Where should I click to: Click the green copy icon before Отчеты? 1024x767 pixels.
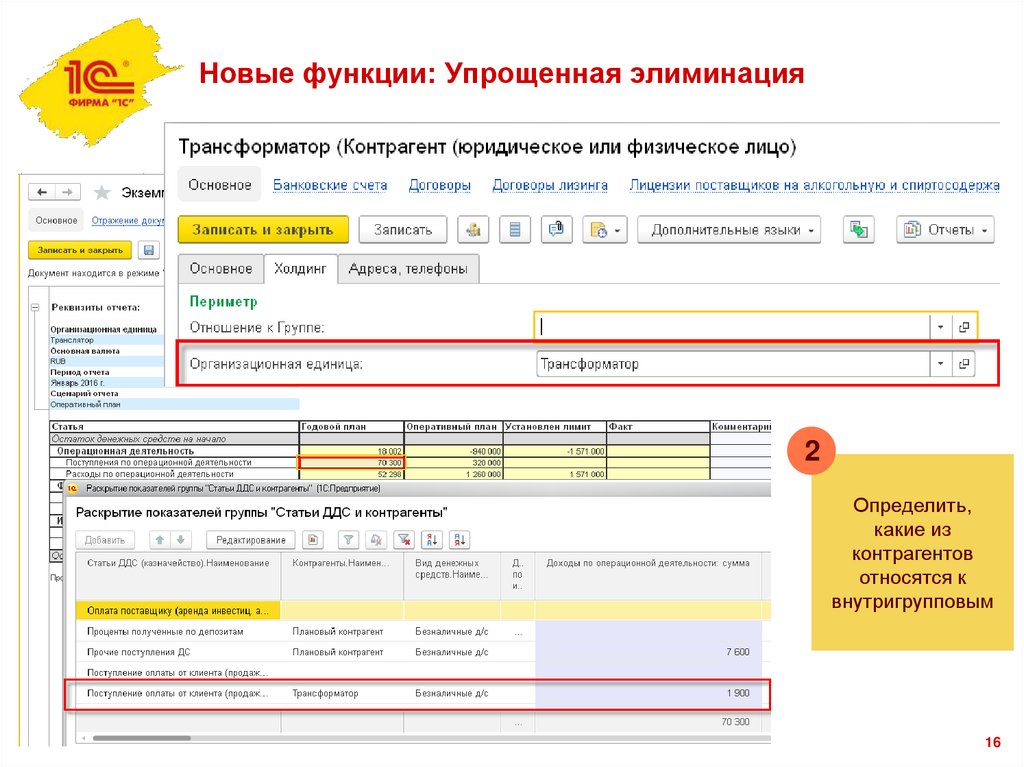click(x=858, y=230)
